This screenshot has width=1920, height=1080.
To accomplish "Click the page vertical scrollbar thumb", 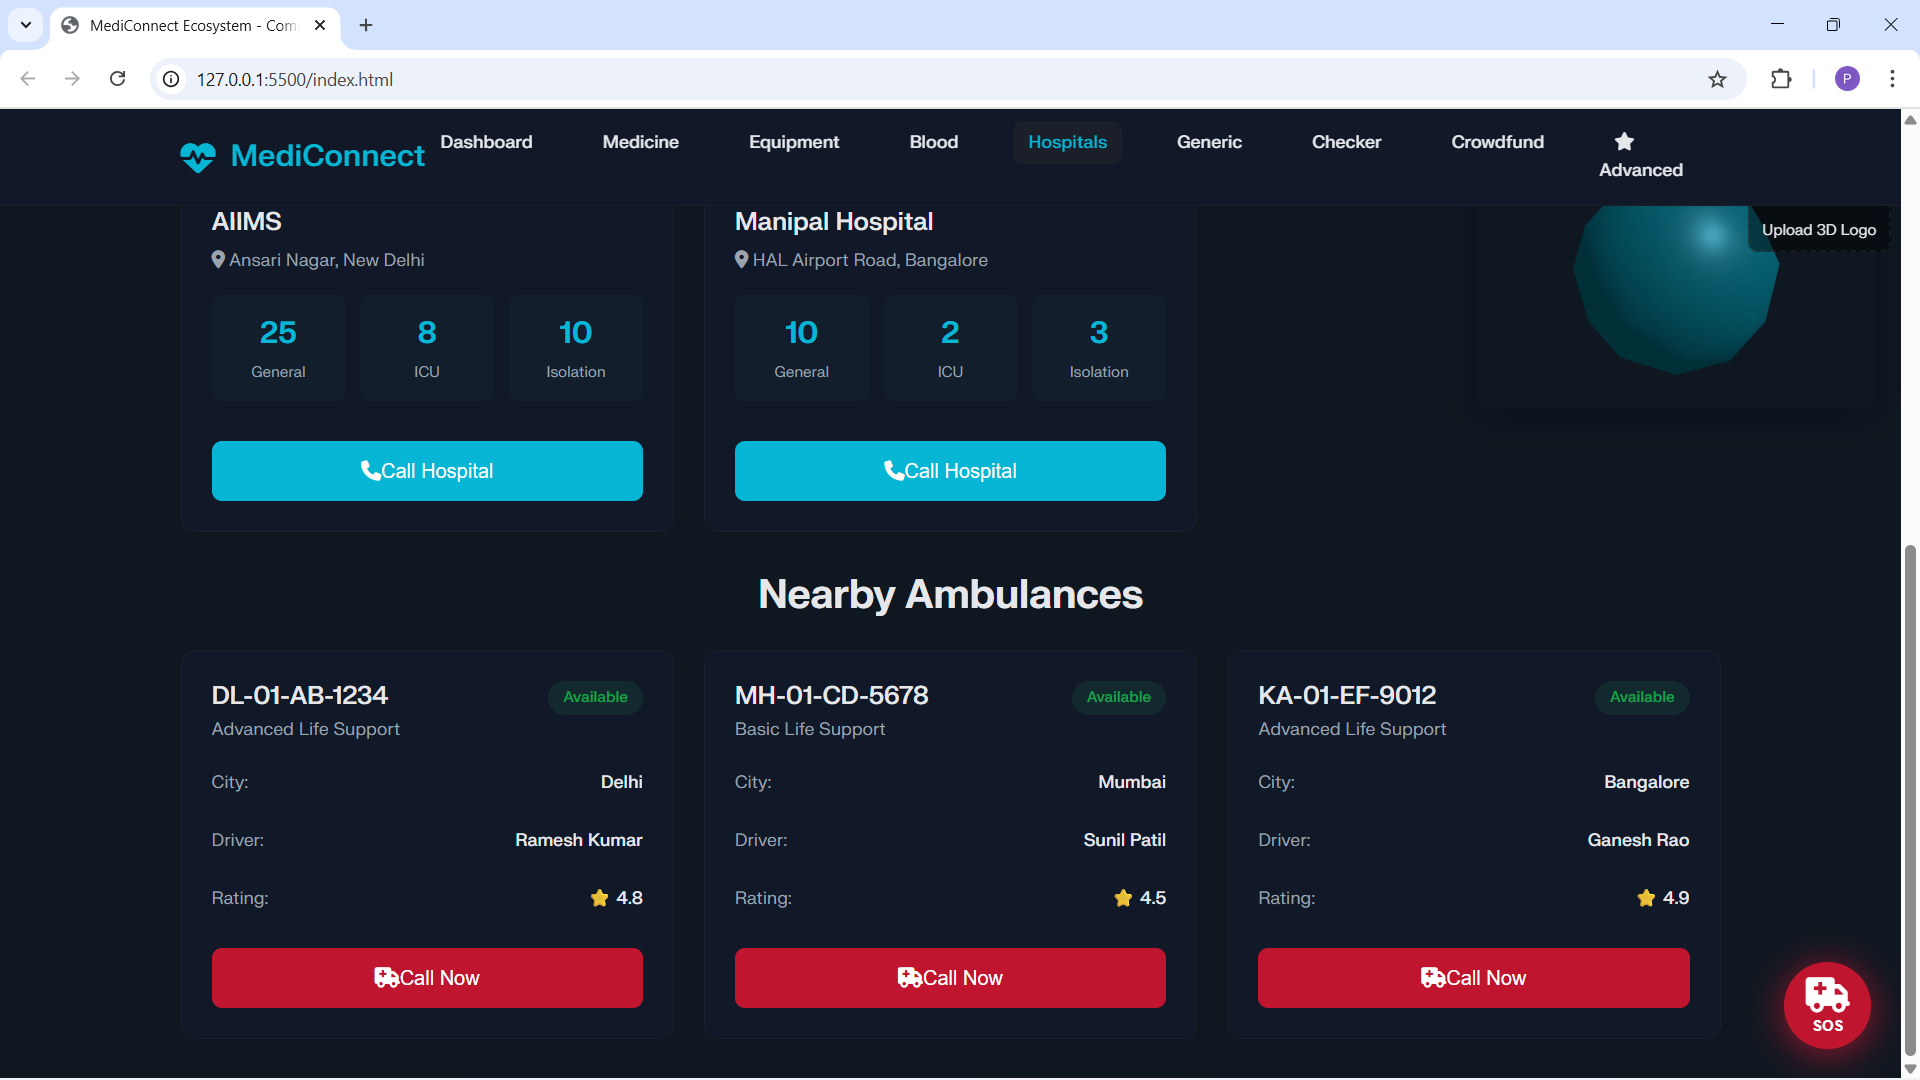I will tap(1910, 800).
